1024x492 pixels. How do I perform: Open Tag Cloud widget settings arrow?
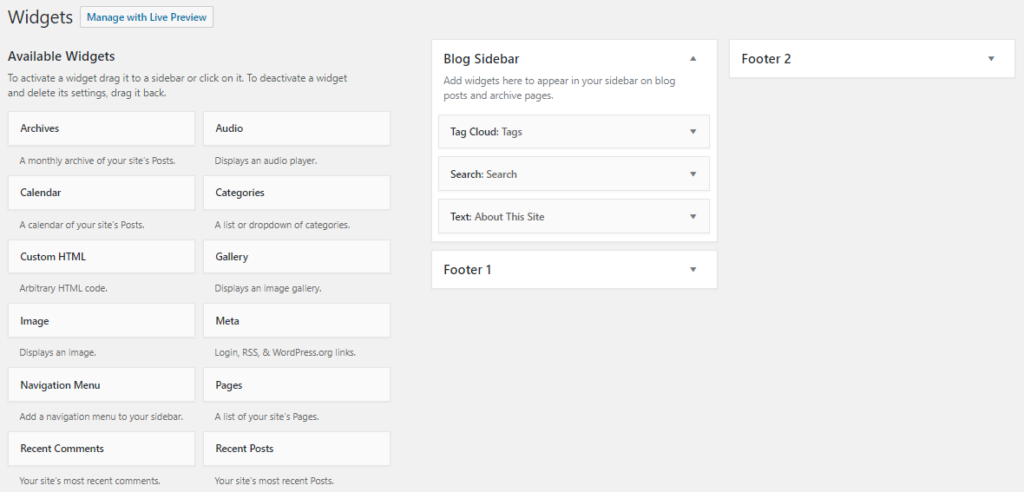[692, 131]
